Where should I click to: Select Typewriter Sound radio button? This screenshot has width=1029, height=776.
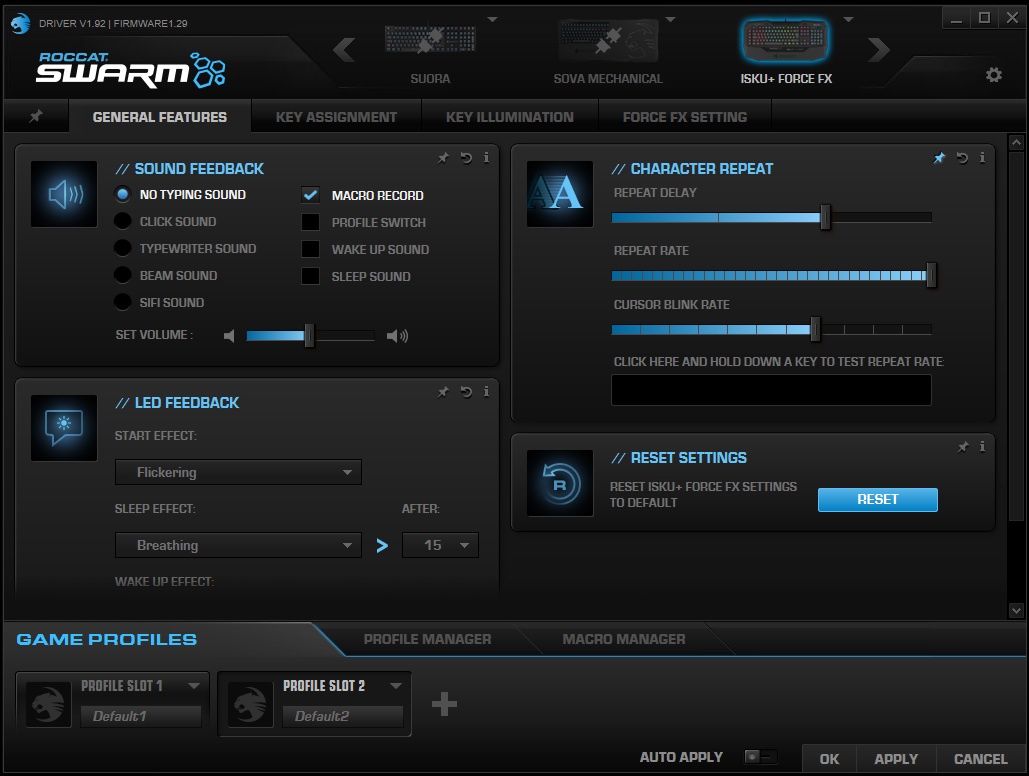[x=122, y=248]
